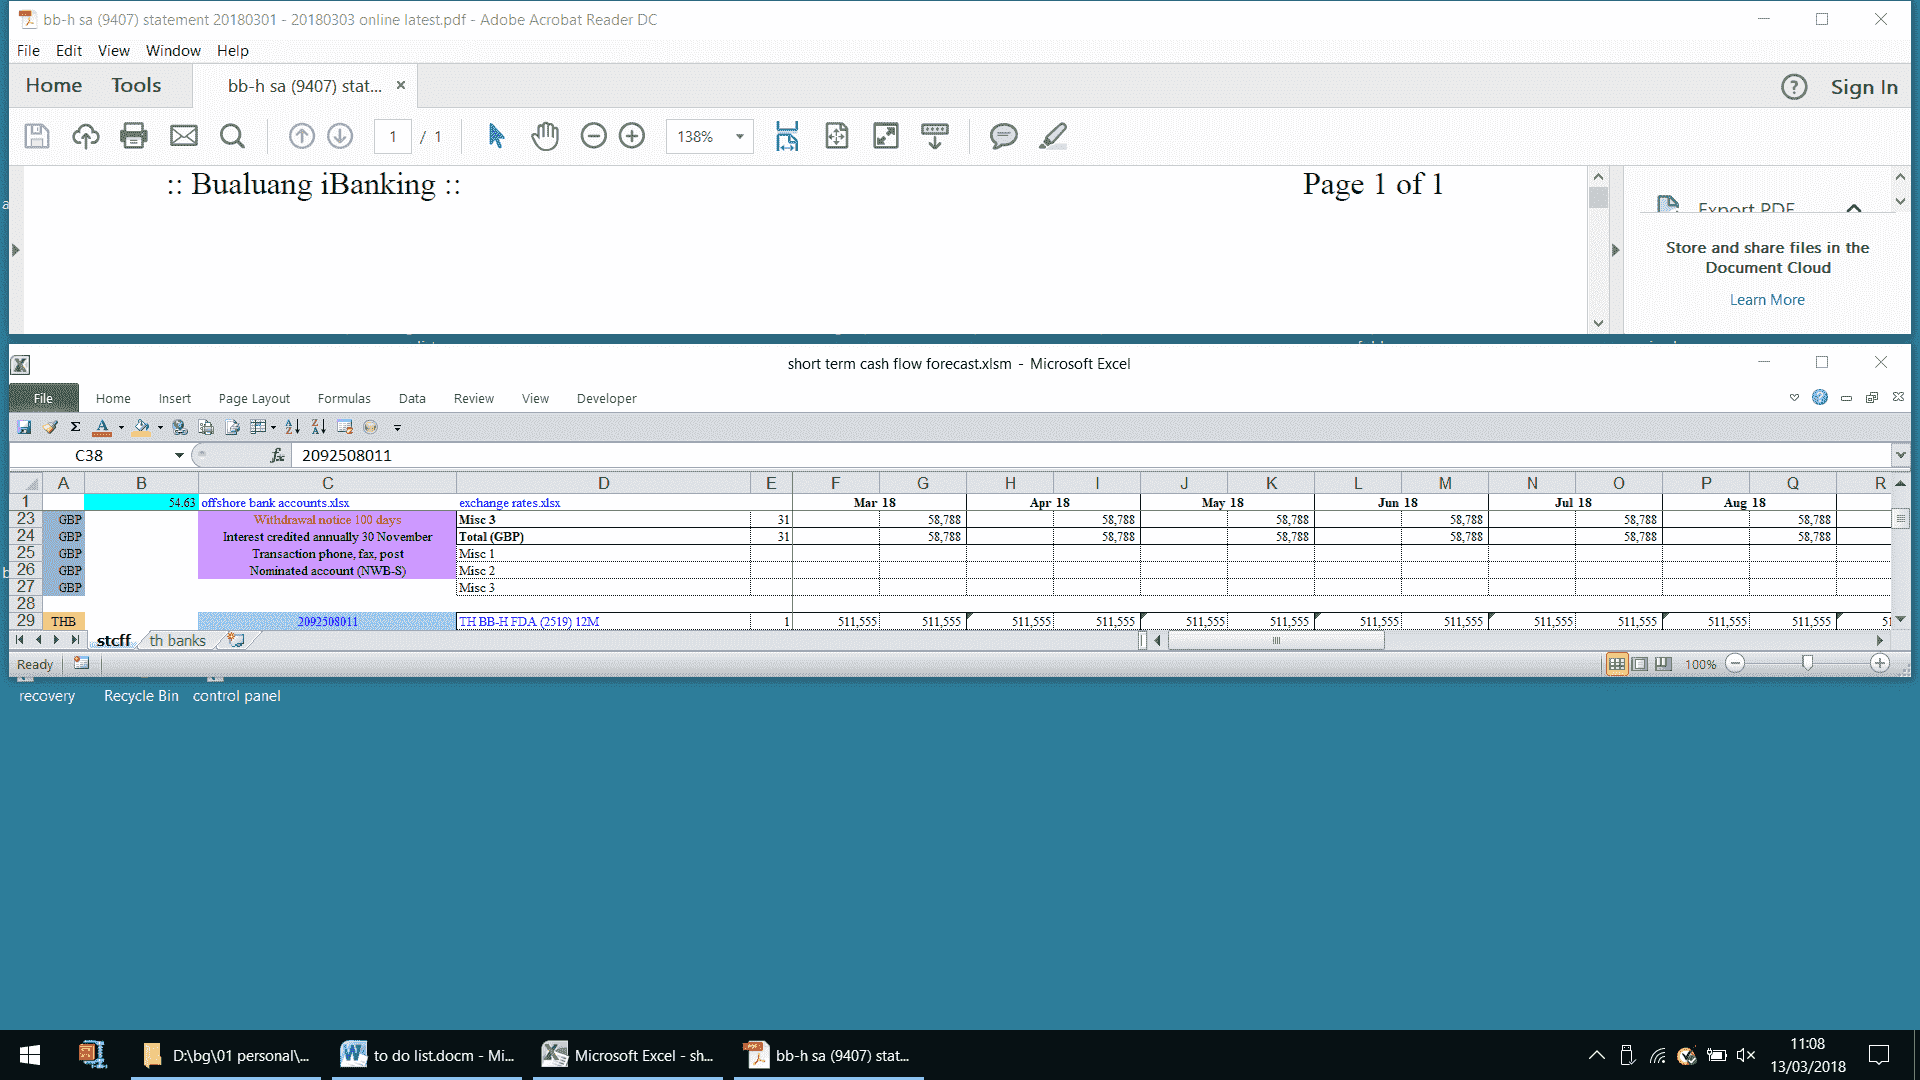Add a sticky note comment in Acrobat
1920x1080 pixels.
pos(1004,136)
